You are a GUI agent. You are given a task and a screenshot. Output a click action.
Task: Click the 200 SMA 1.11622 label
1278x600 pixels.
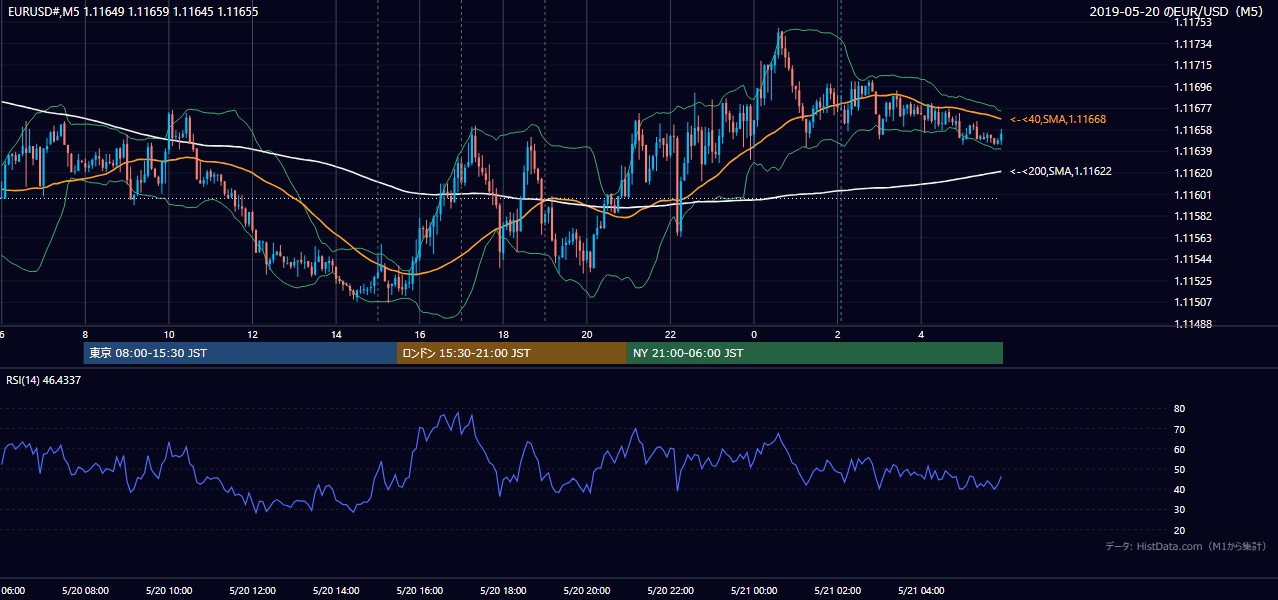pos(1060,171)
